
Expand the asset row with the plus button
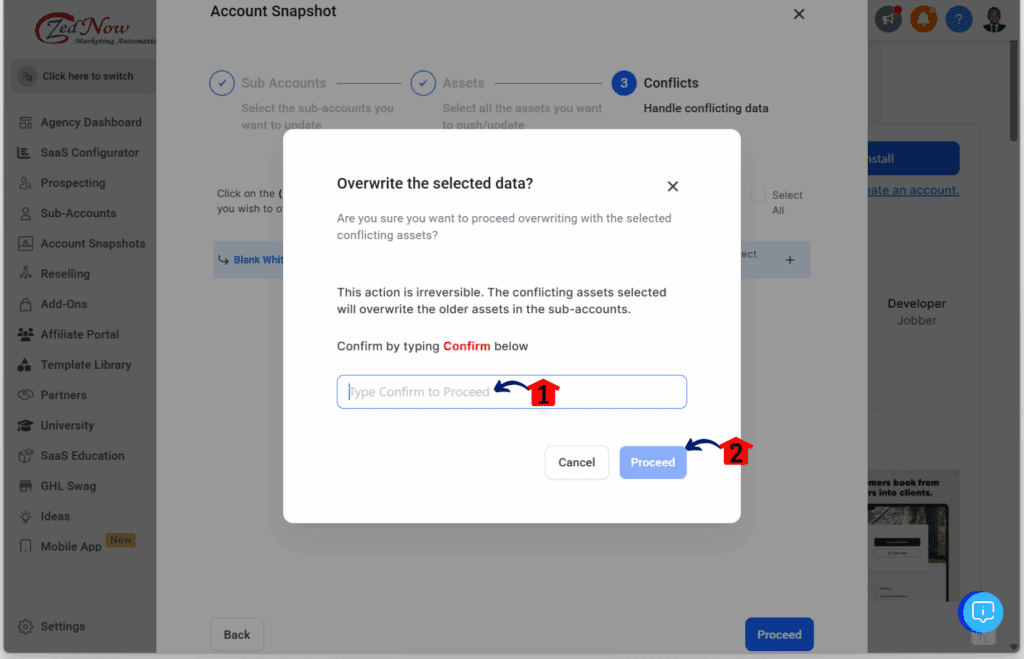(x=790, y=259)
